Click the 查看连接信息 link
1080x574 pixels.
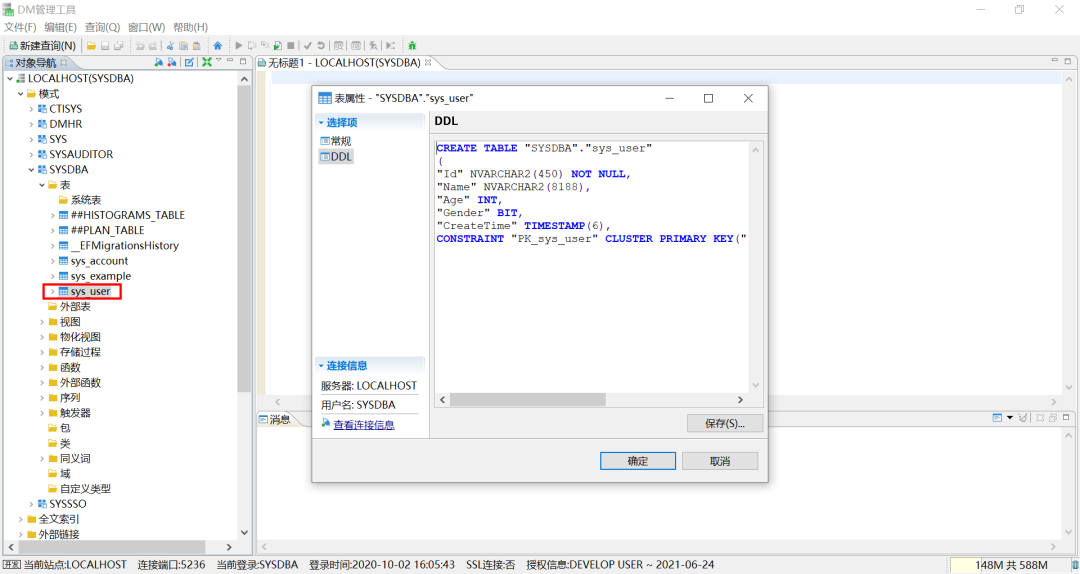pyautogui.click(x=364, y=425)
